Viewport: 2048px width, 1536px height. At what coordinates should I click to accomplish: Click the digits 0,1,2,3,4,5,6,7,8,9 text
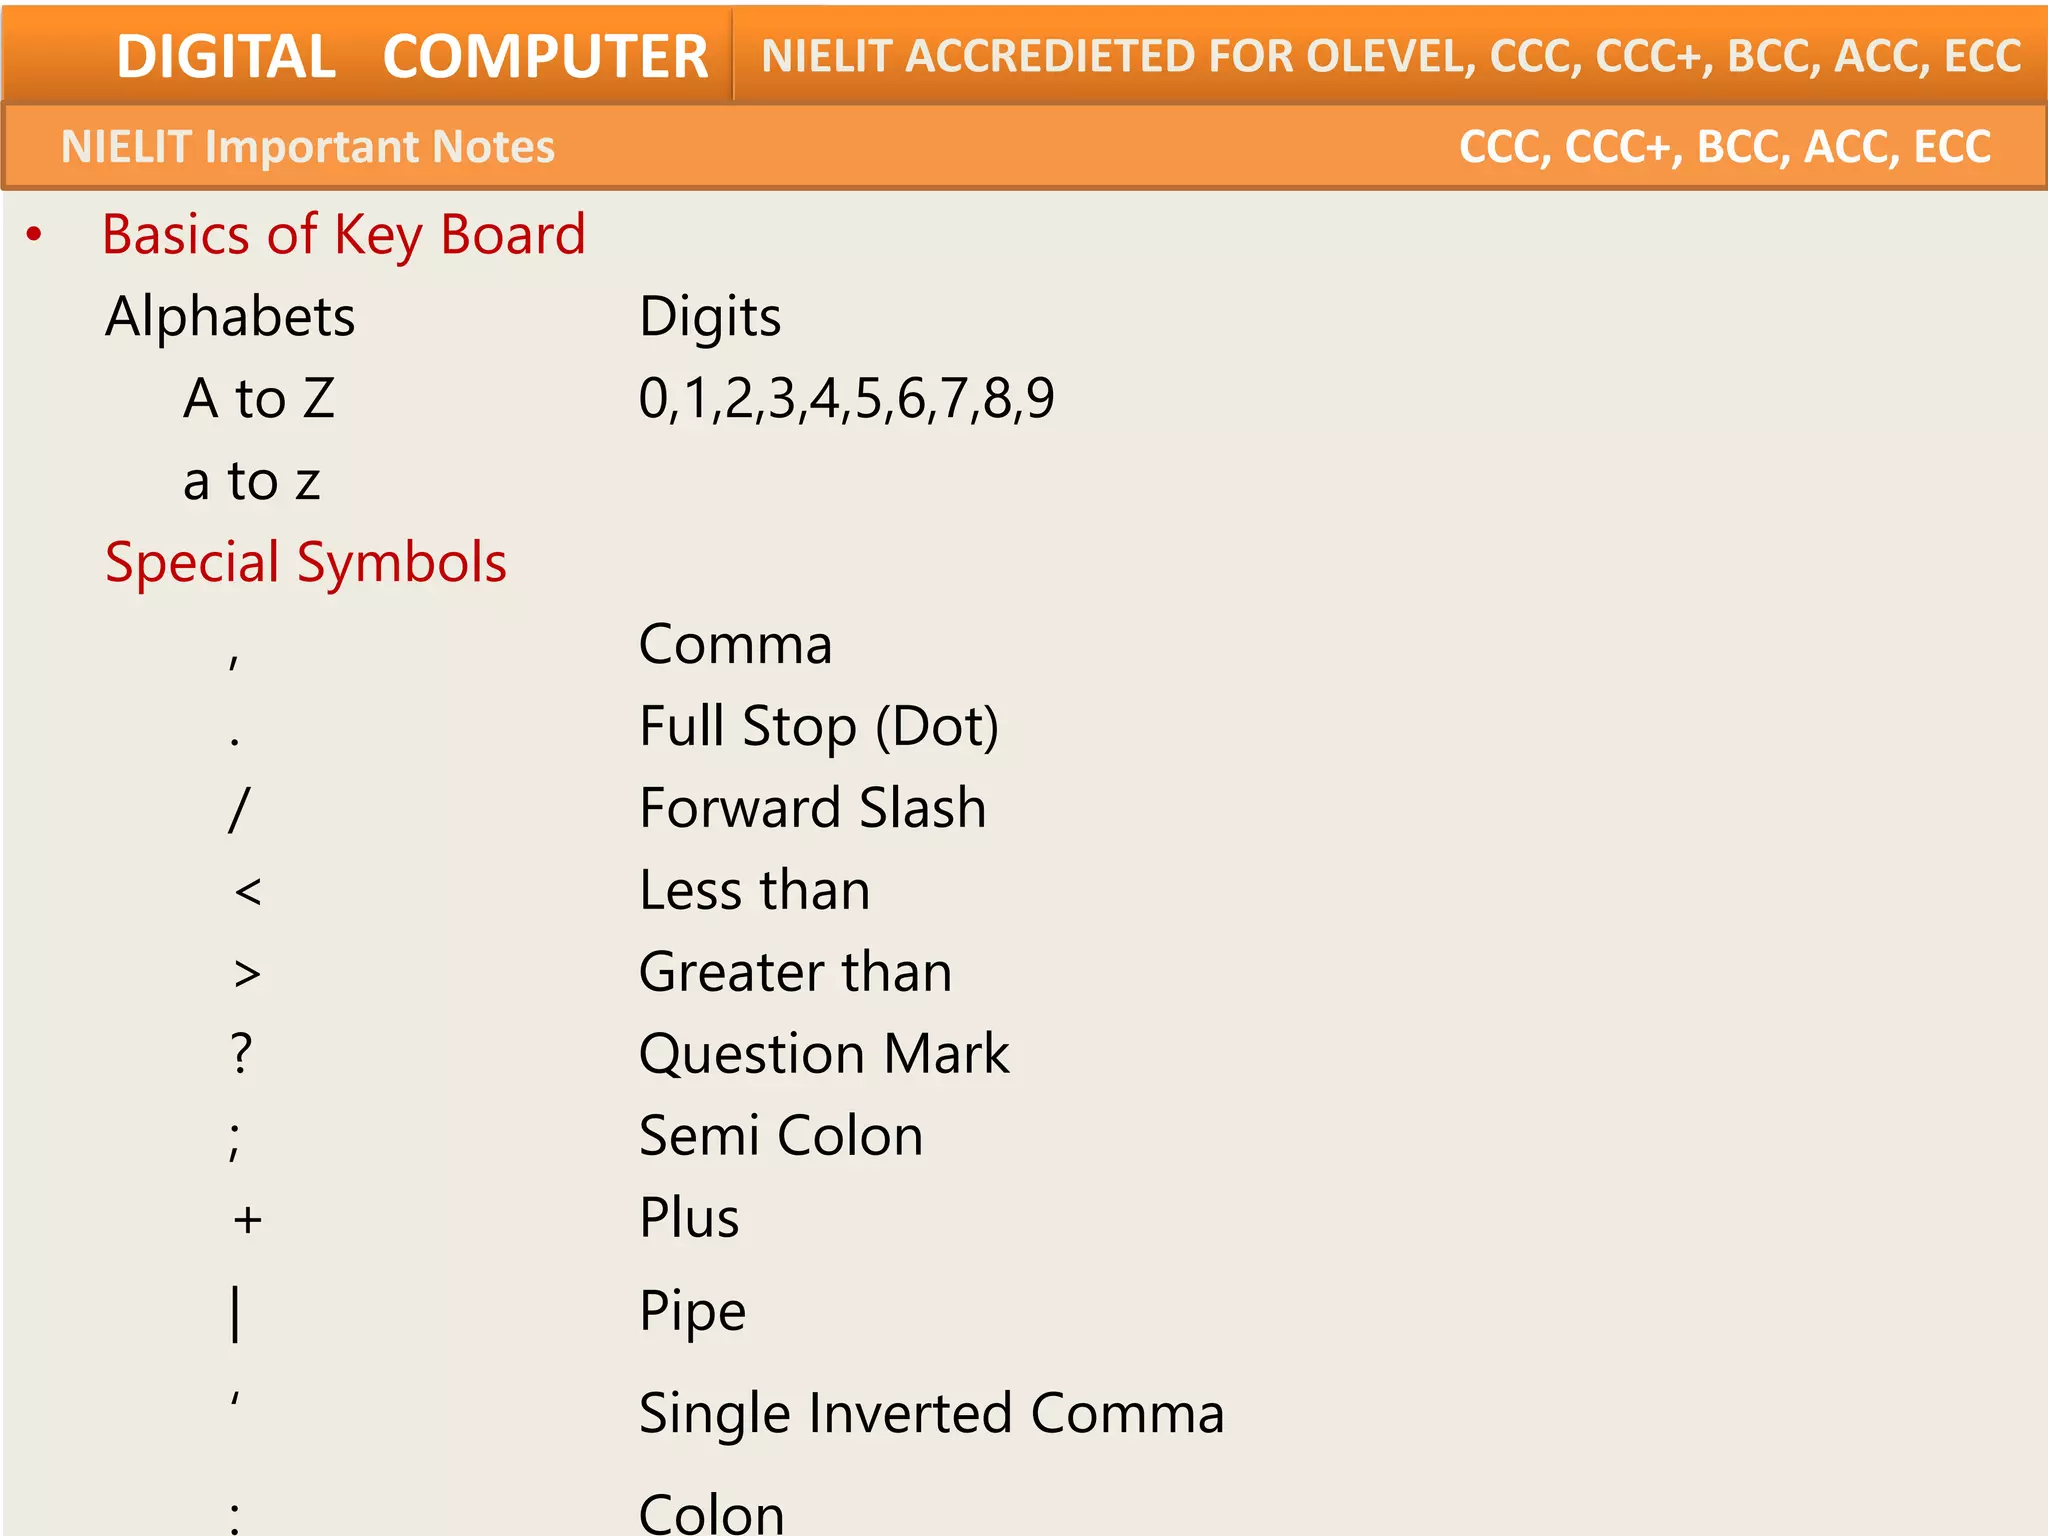point(847,399)
